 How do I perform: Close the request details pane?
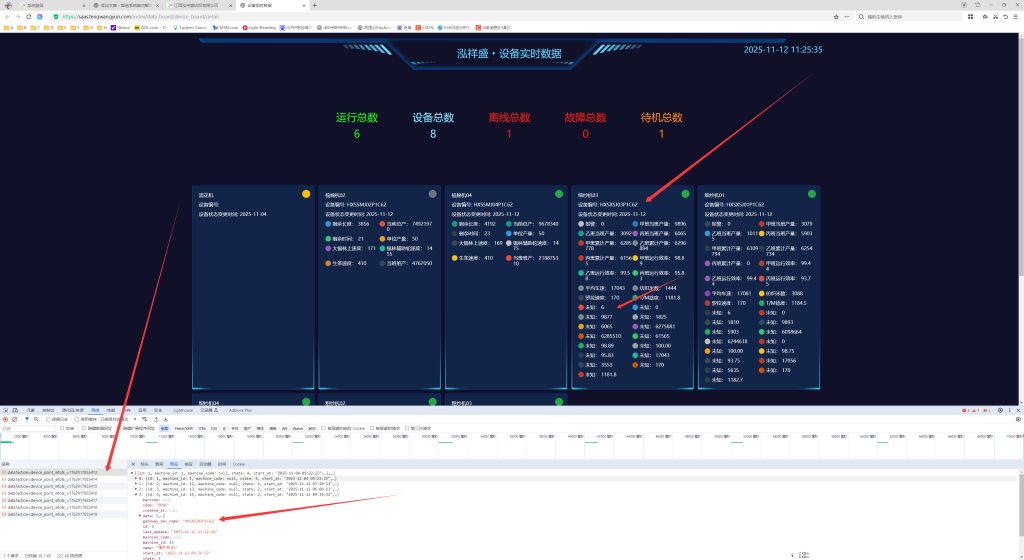pos(132,464)
